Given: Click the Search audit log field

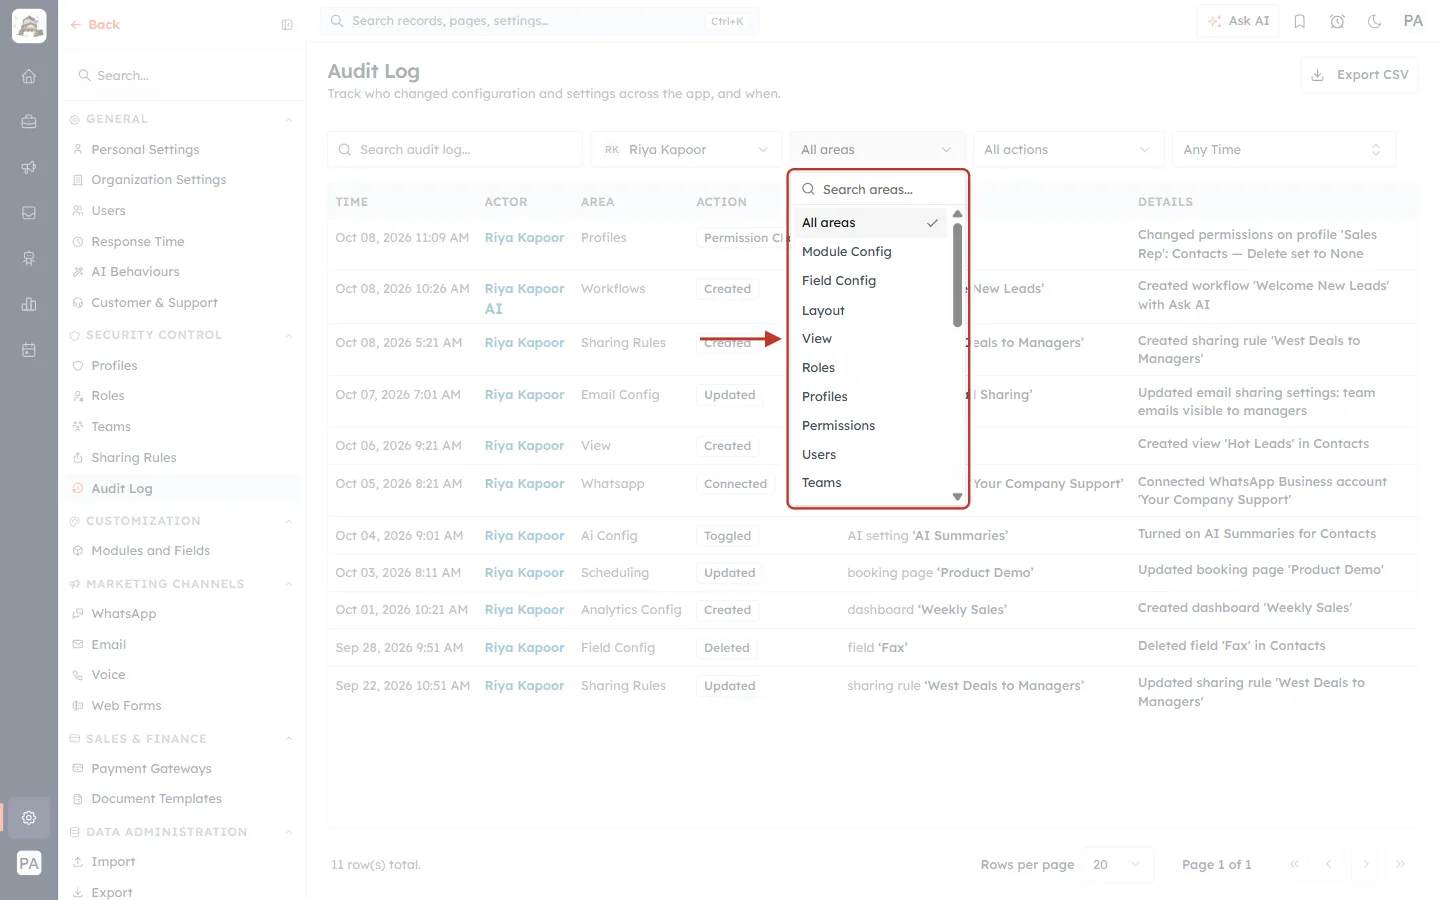Looking at the screenshot, I should point(455,150).
